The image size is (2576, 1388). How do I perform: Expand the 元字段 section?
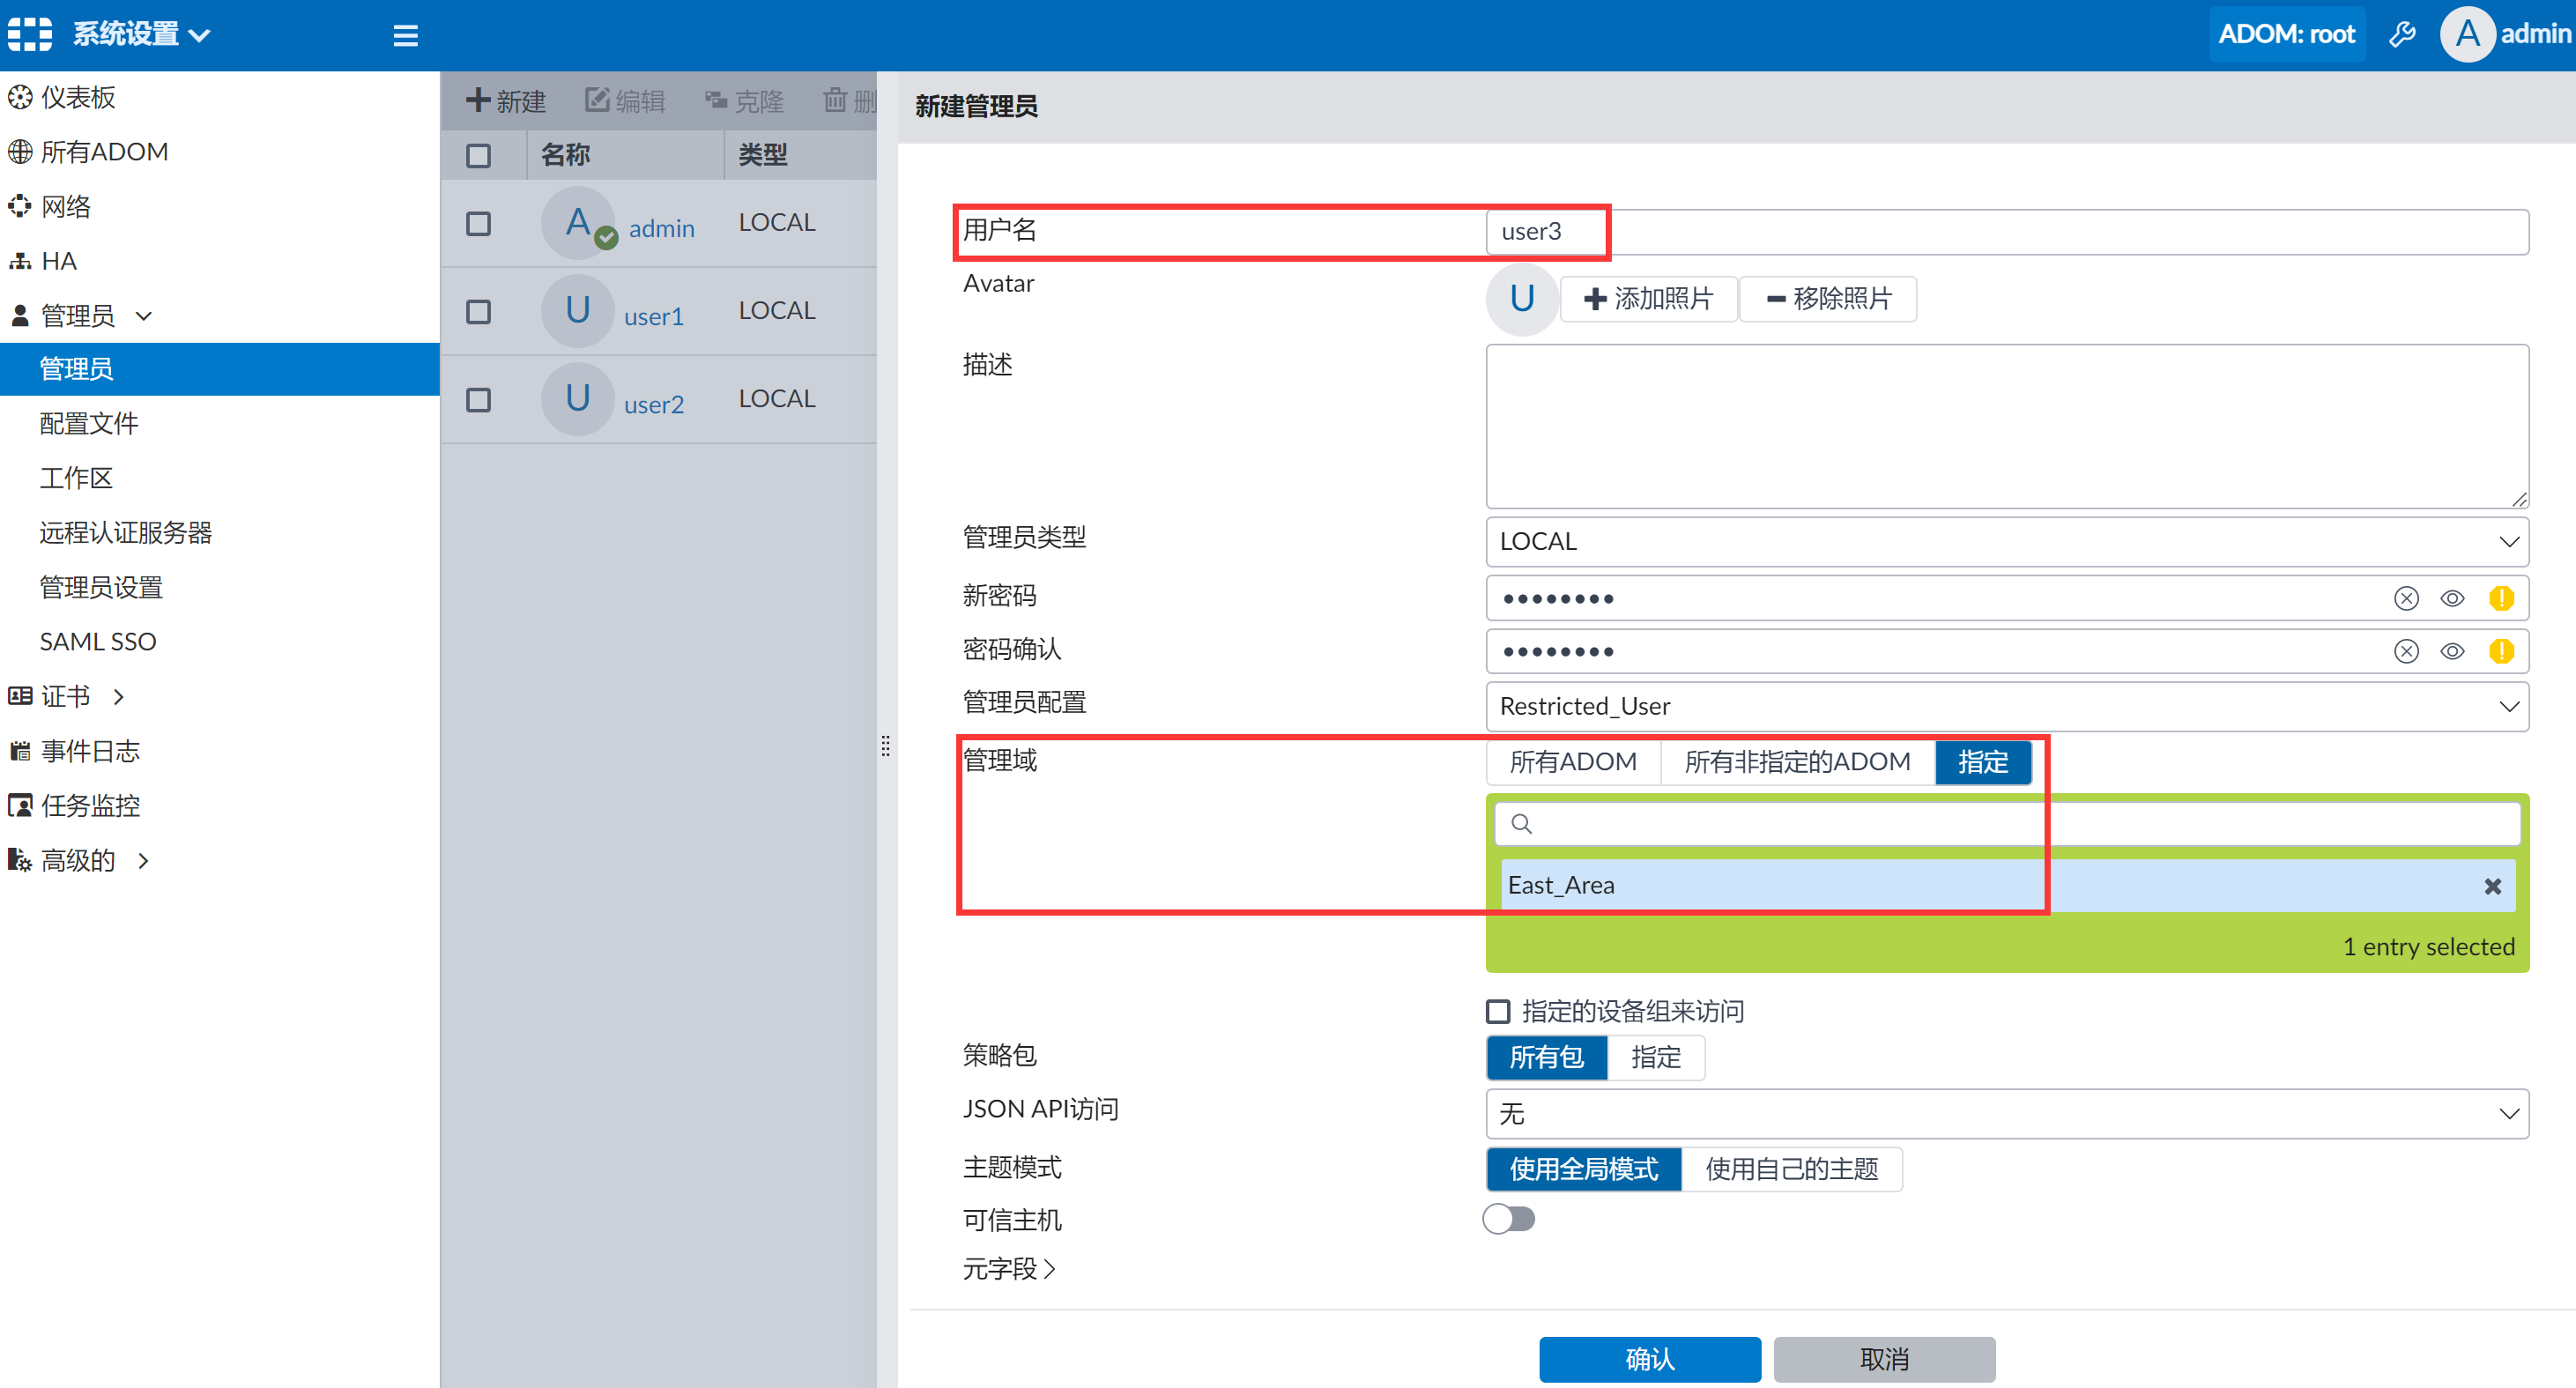tap(1008, 1268)
